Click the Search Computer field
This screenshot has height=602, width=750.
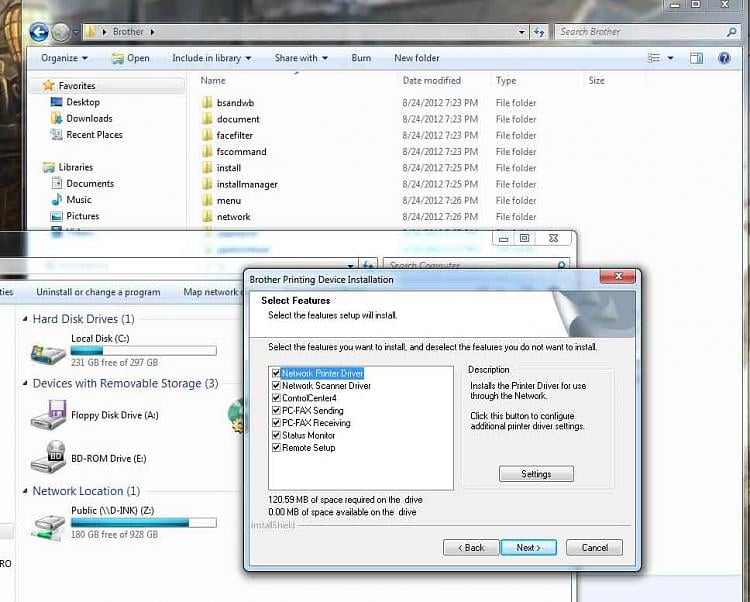pos(471,265)
